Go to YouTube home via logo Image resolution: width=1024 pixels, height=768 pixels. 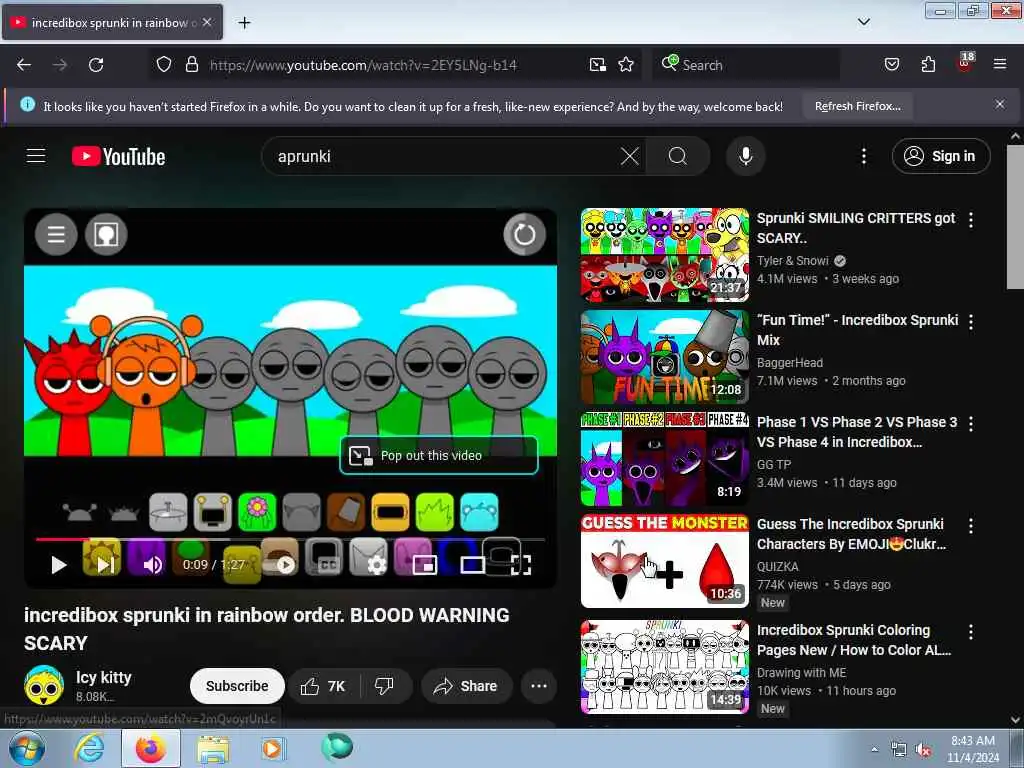pos(119,157)
